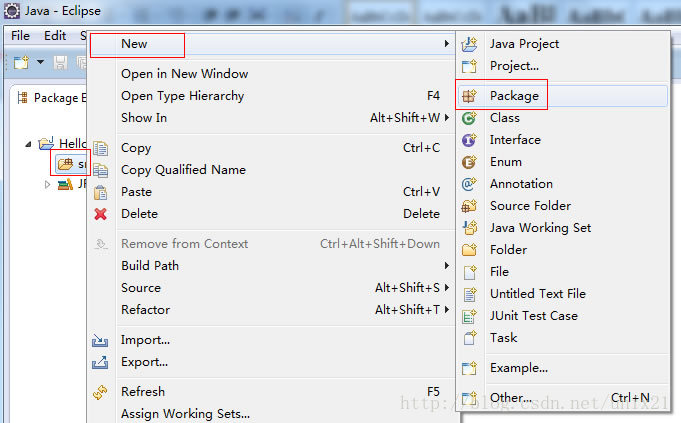Expand the Show In submenu arrow
The image size is (681, 423).
tap(446, 118)
